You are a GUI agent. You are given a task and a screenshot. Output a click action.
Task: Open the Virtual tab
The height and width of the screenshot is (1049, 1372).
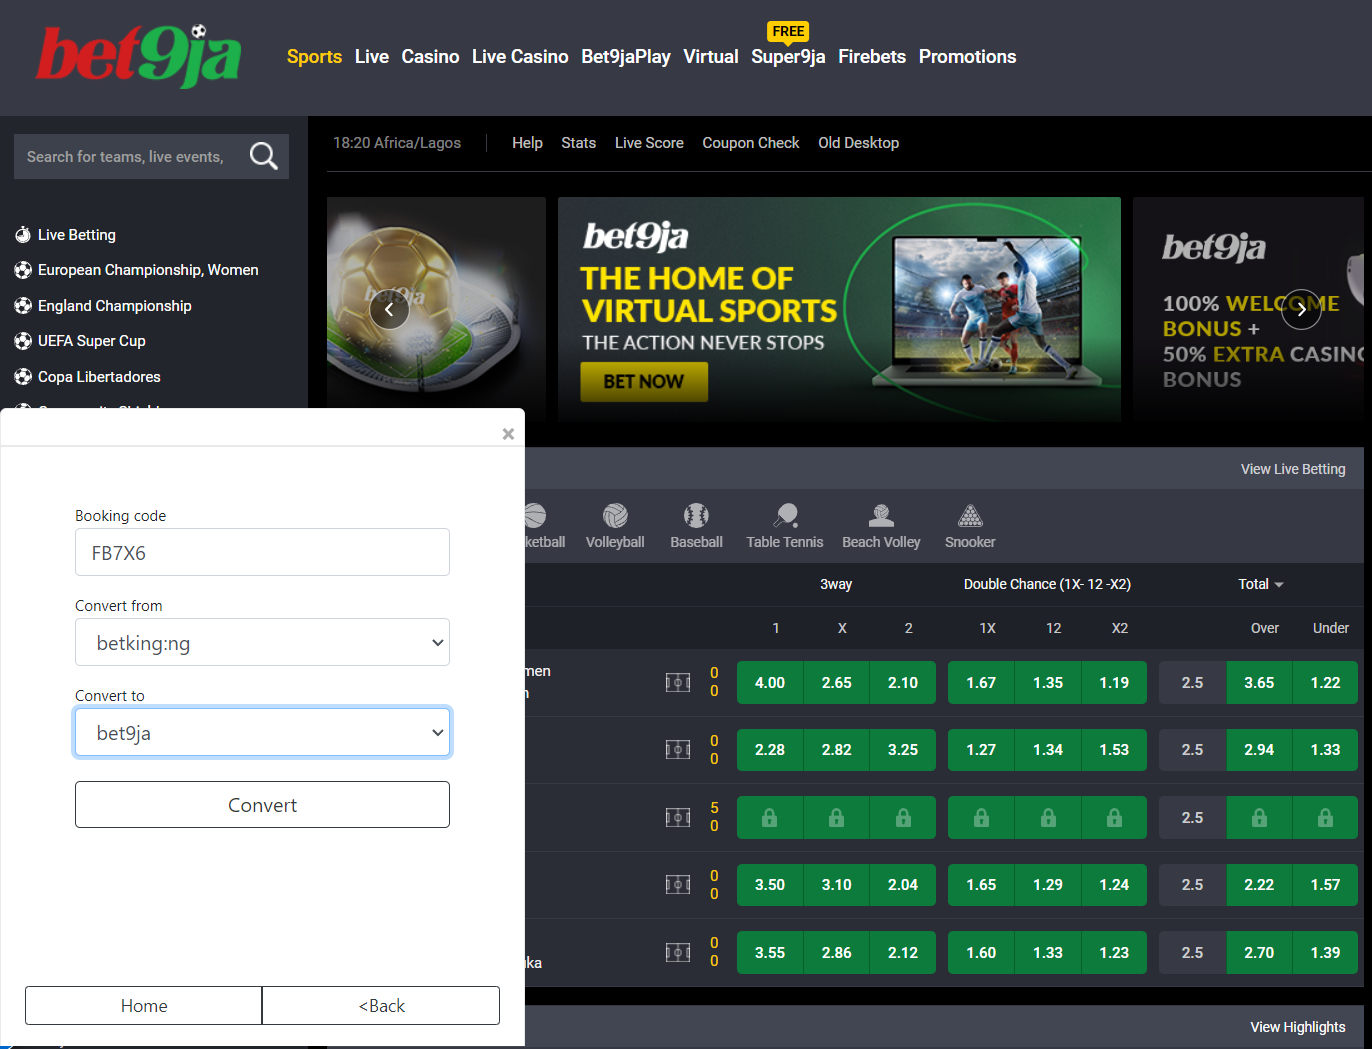tap(711, 57)
